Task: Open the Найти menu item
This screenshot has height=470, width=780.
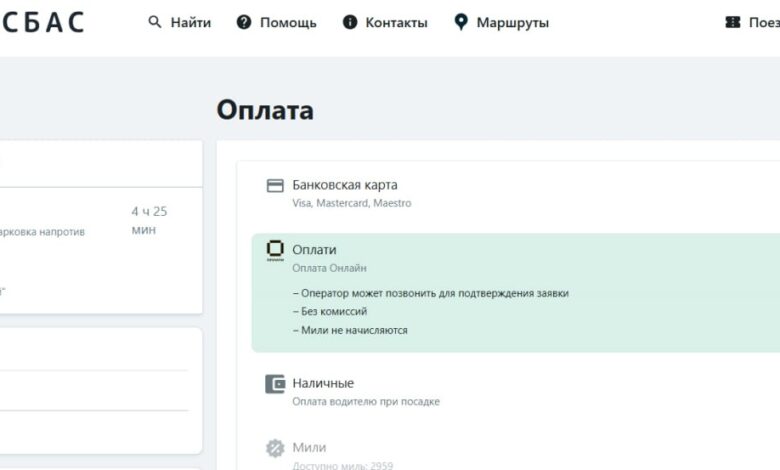Action: click(190, 22)
